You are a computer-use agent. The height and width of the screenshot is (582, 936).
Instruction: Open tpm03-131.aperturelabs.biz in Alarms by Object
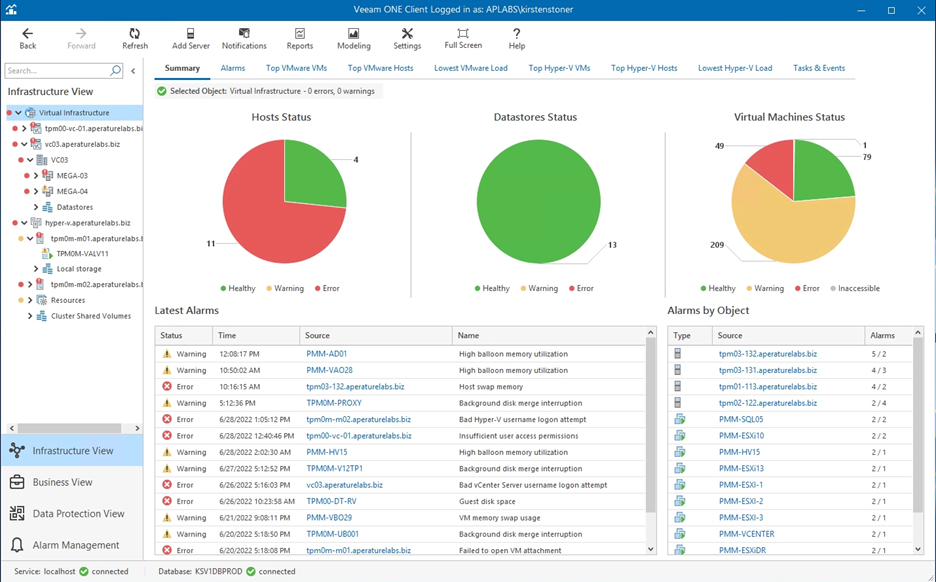[x=768, y=370]
